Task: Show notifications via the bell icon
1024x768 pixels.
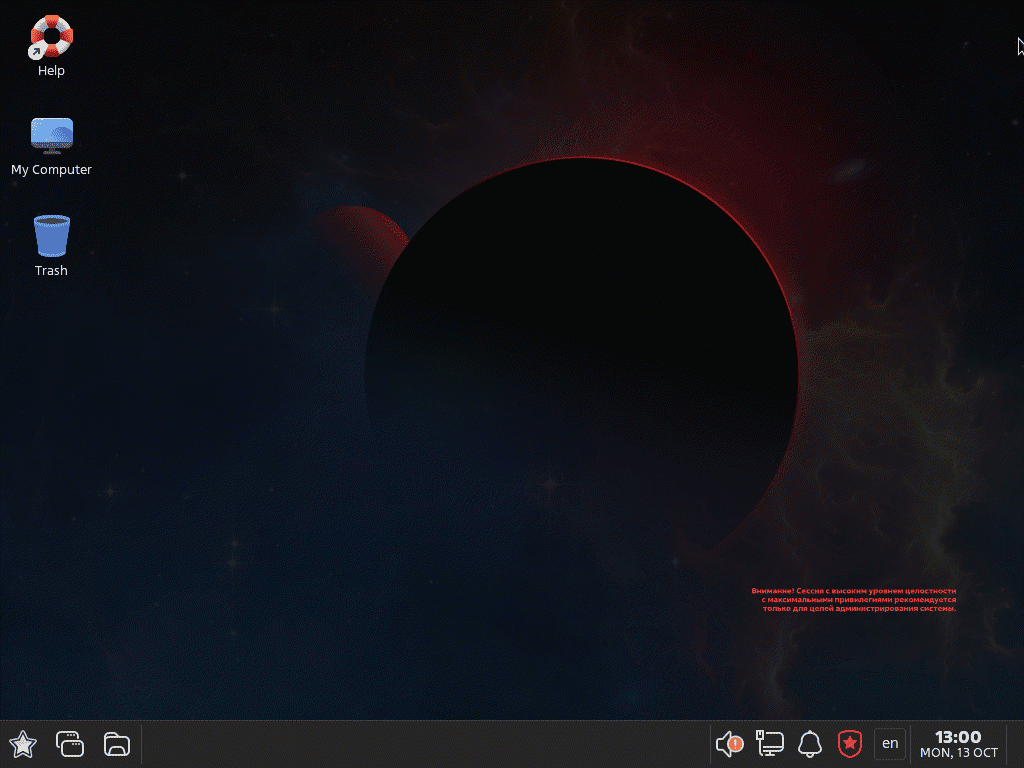Action: pyautogui.click(x=809, y=744)
